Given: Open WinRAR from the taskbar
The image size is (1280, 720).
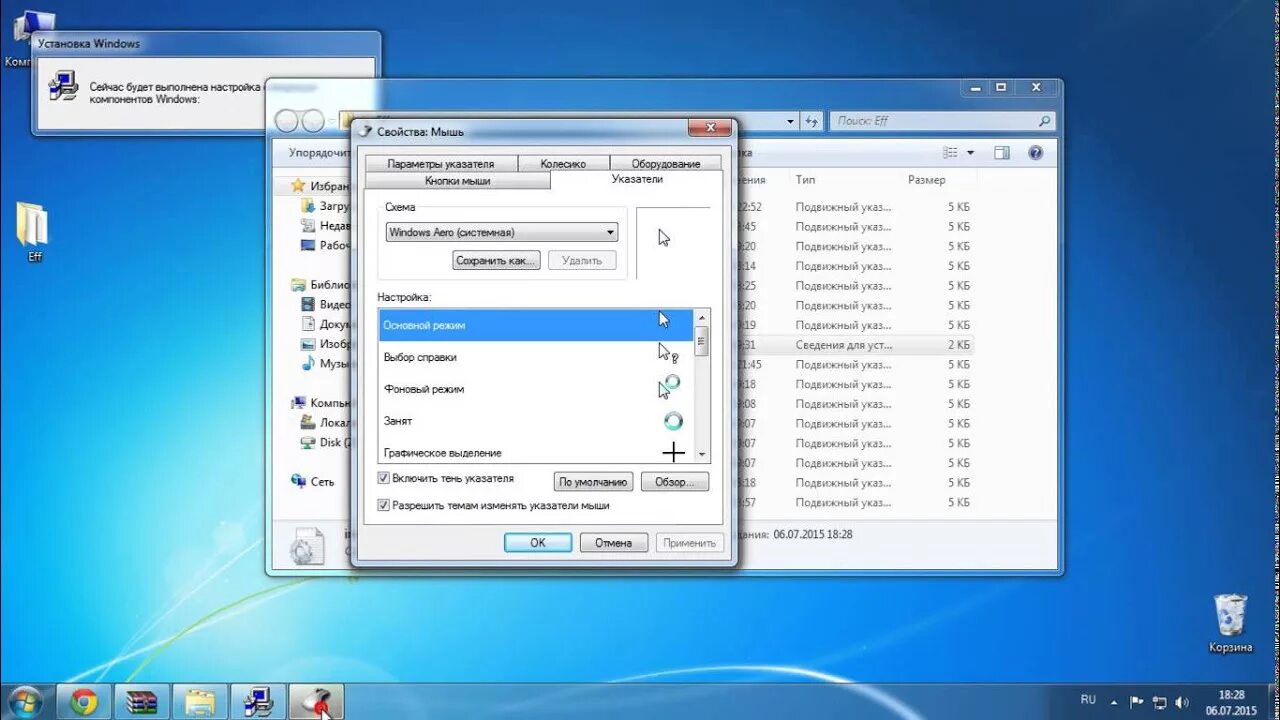Looking at the screenshot, I should tap(142, 702).
